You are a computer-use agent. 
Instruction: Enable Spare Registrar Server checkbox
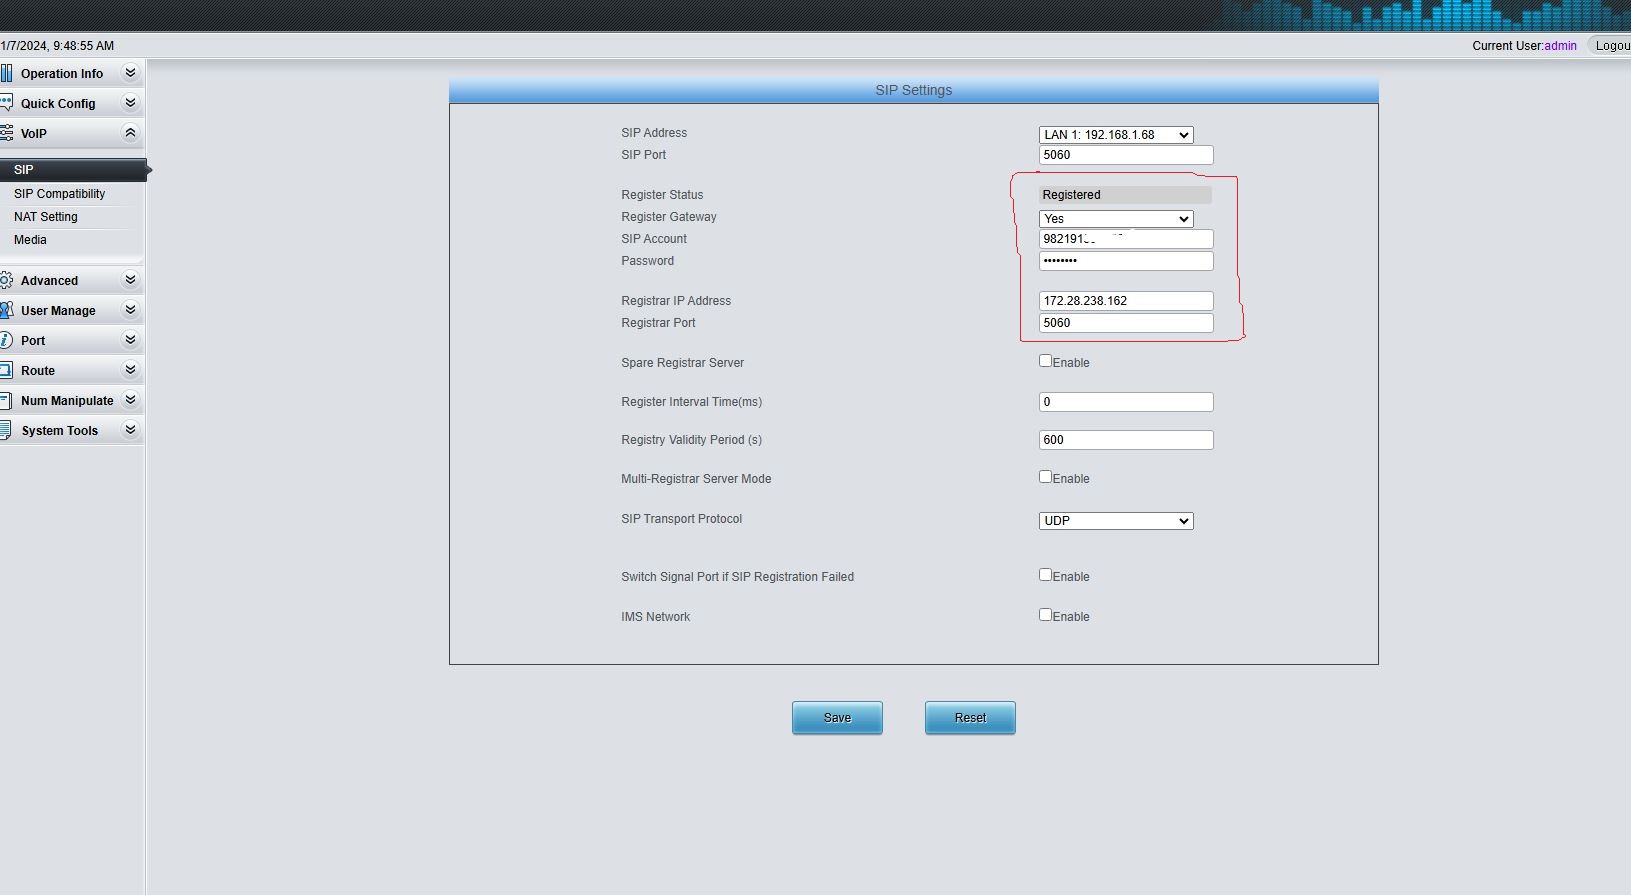click(1045, 361)
